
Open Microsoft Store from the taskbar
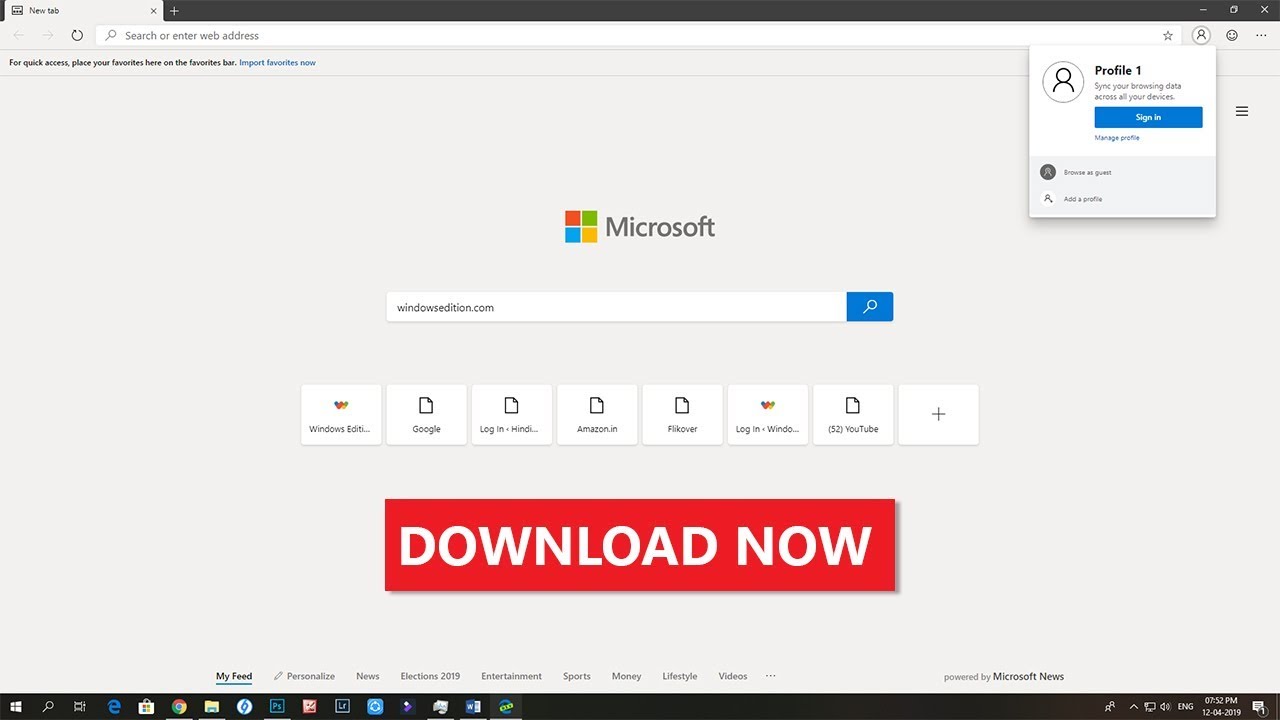(x=146, y=707)
